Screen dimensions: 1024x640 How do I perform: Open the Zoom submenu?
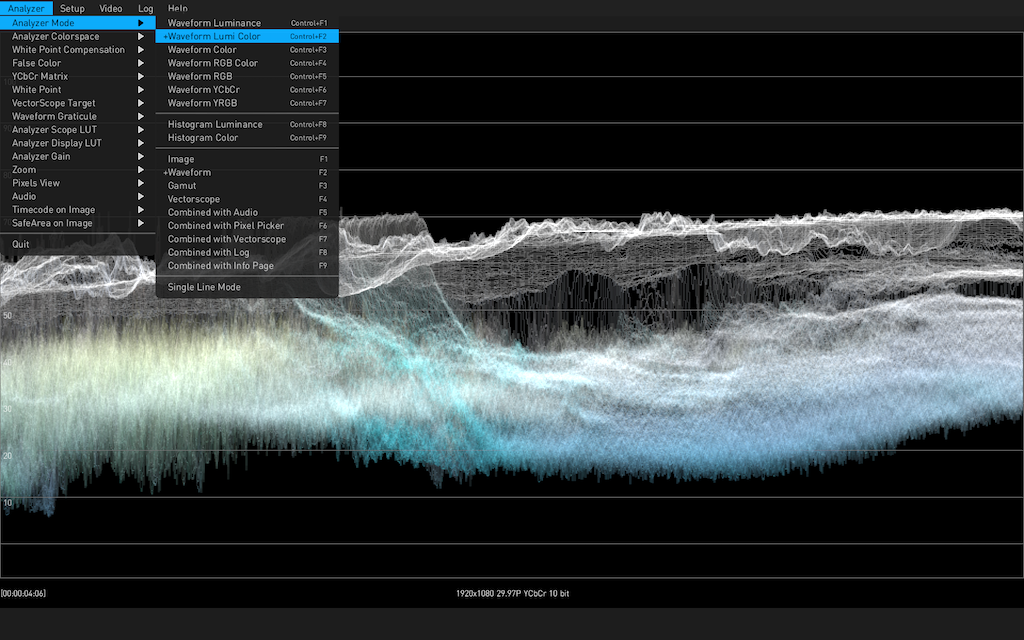(24, 170)
